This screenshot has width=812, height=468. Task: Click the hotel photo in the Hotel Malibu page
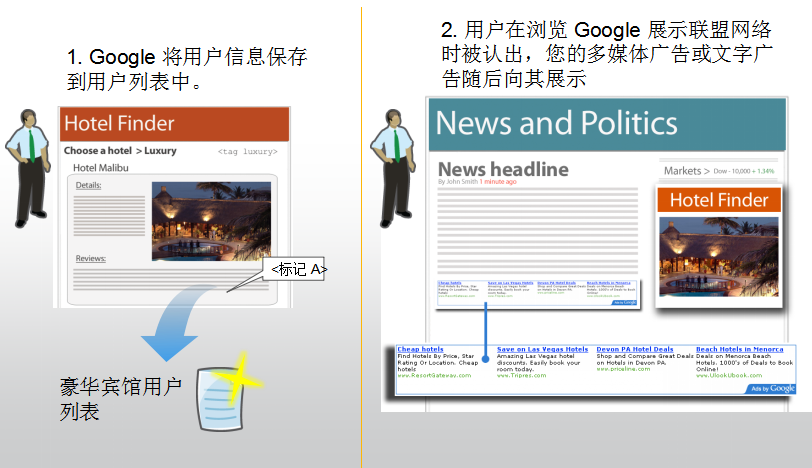pos(211,221)
